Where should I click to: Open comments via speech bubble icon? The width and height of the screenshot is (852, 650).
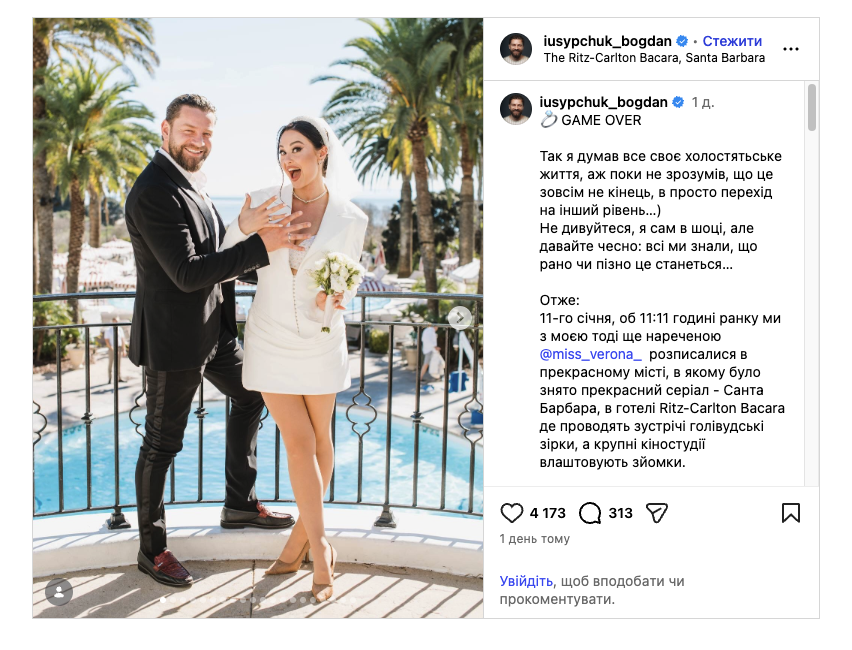click(x=590, y=513)
